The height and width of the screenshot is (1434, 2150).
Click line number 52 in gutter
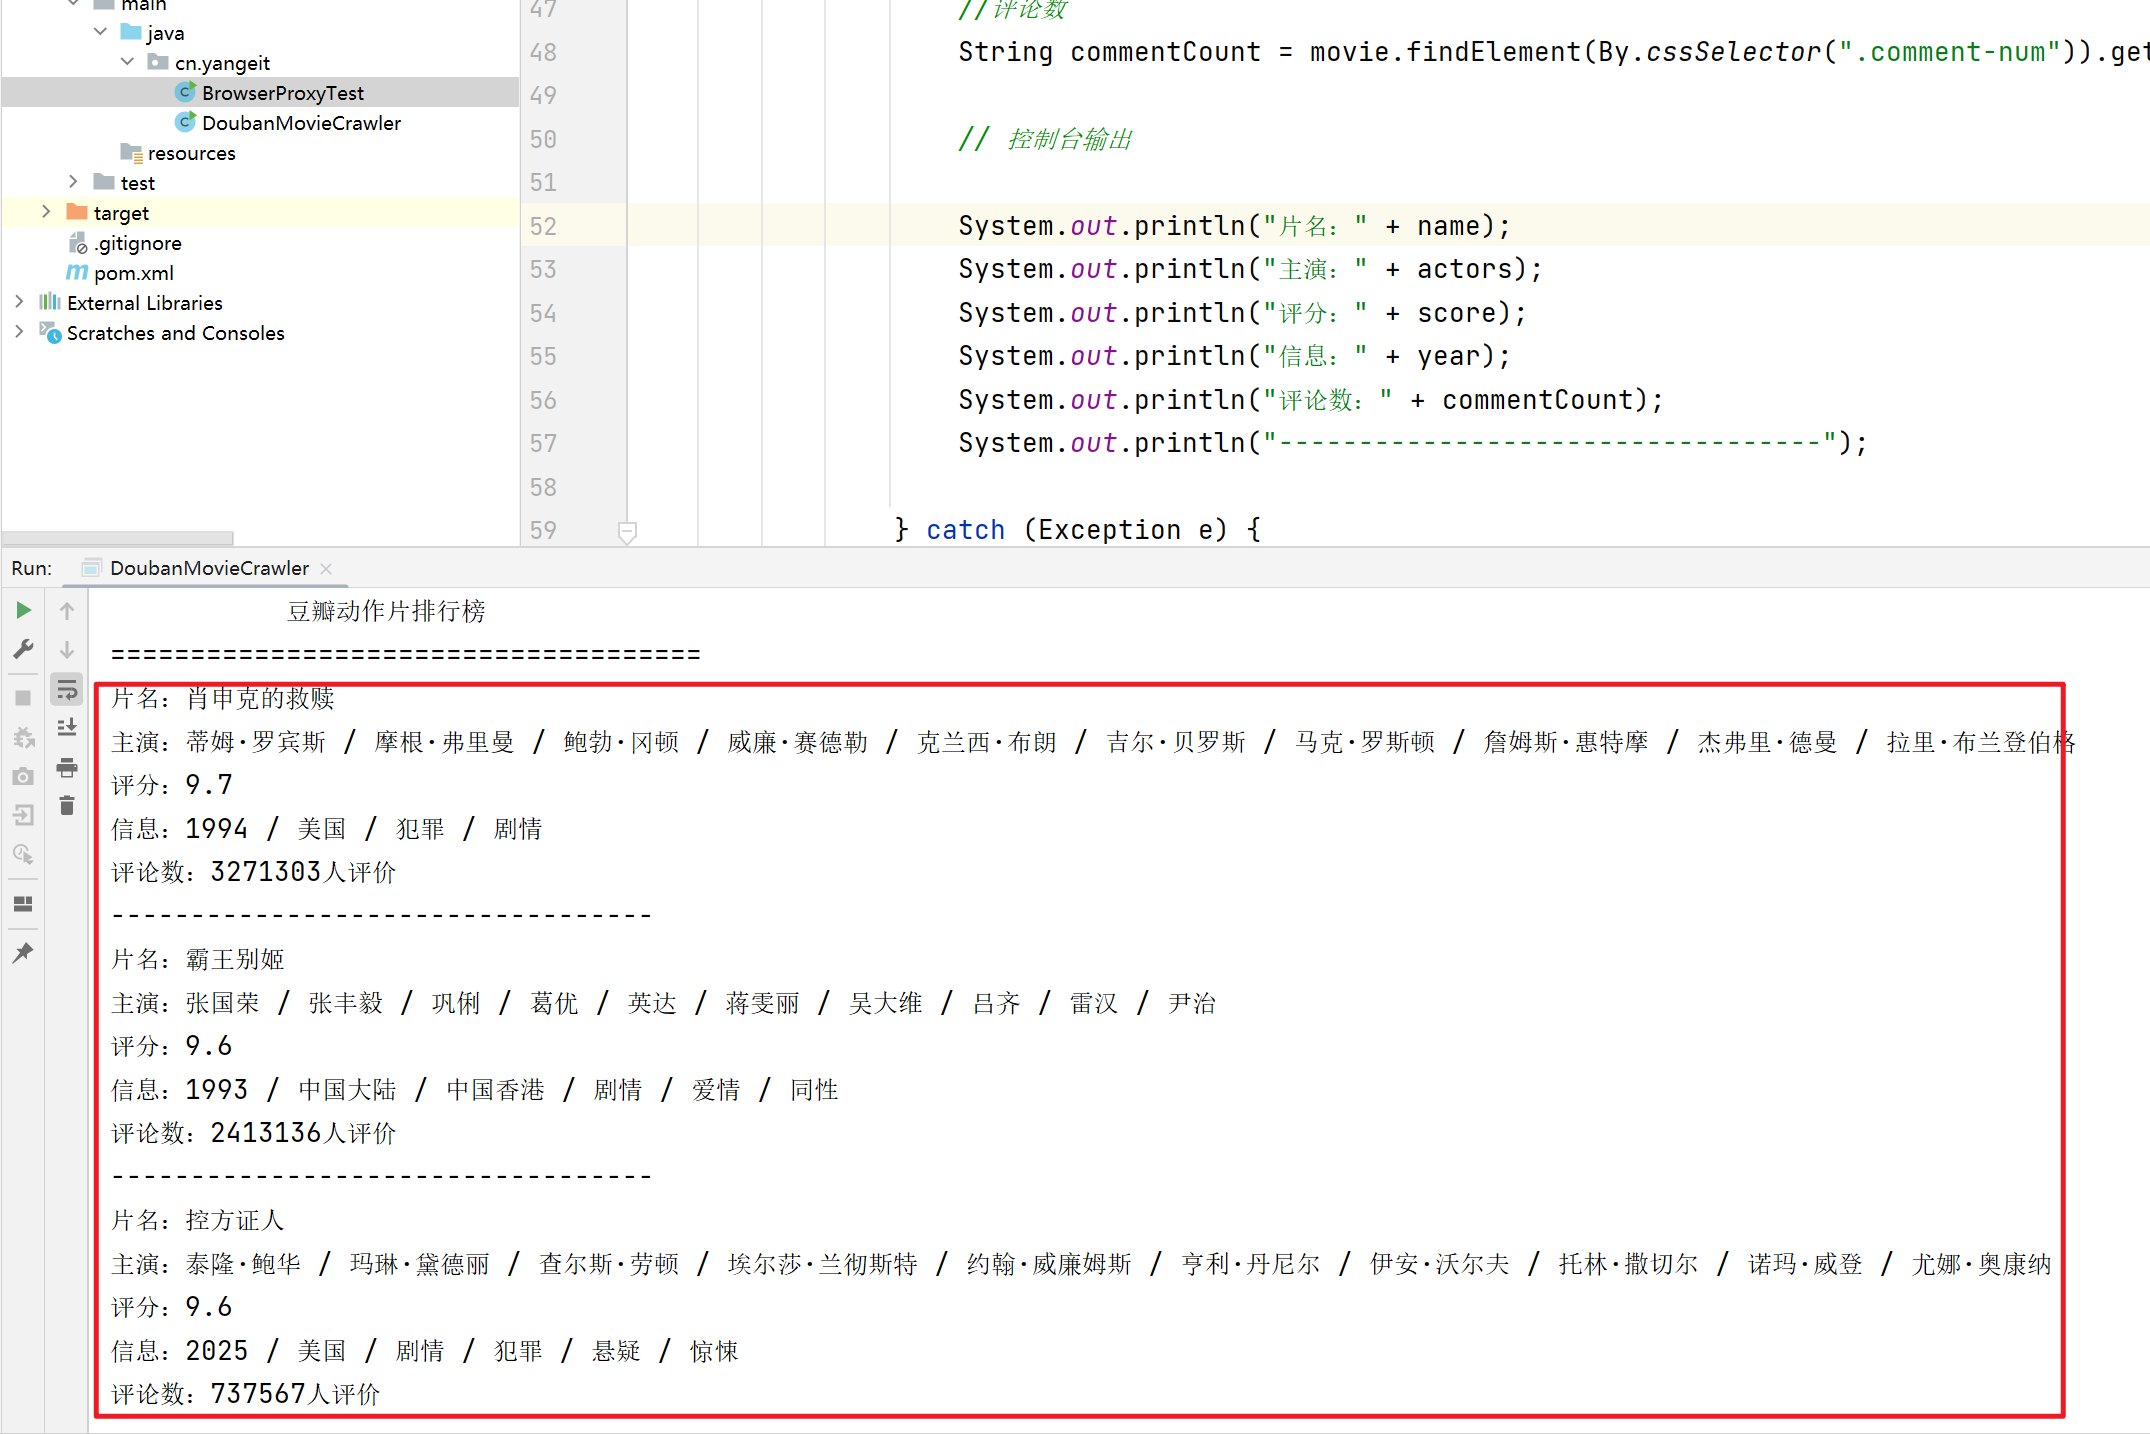tap(543, 226)
